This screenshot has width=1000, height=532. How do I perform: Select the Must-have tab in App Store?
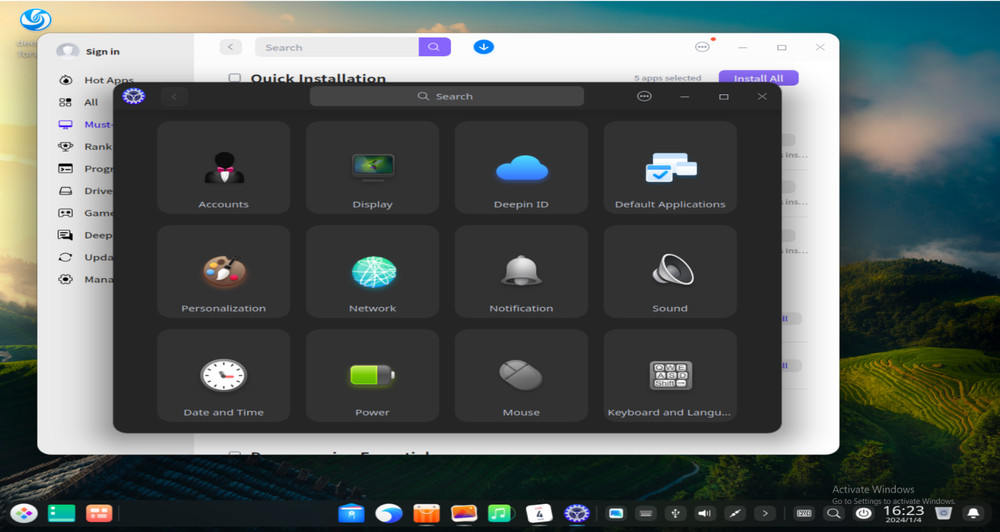tap(85, 124)
